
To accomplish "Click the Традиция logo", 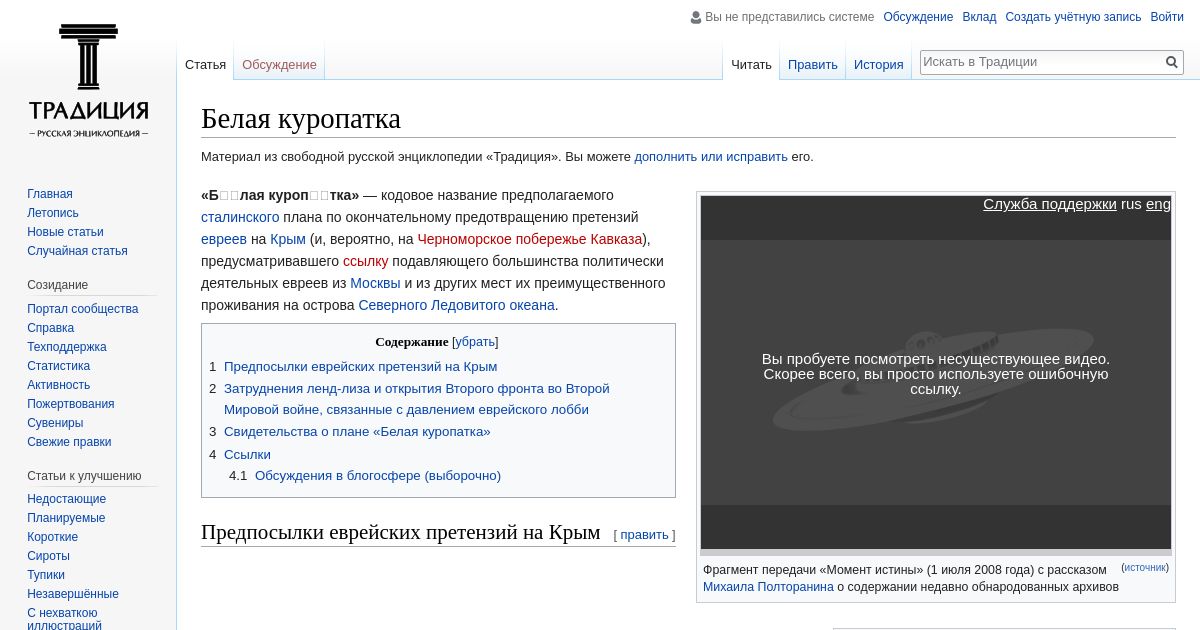I will pyautogui.click(x=88, y=80).
